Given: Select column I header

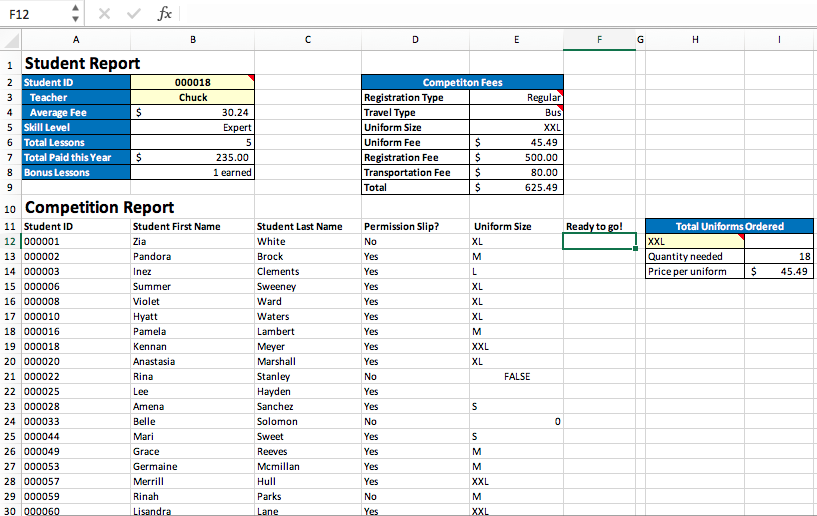Looking at the screenshot, I should (x=779, y=40).
